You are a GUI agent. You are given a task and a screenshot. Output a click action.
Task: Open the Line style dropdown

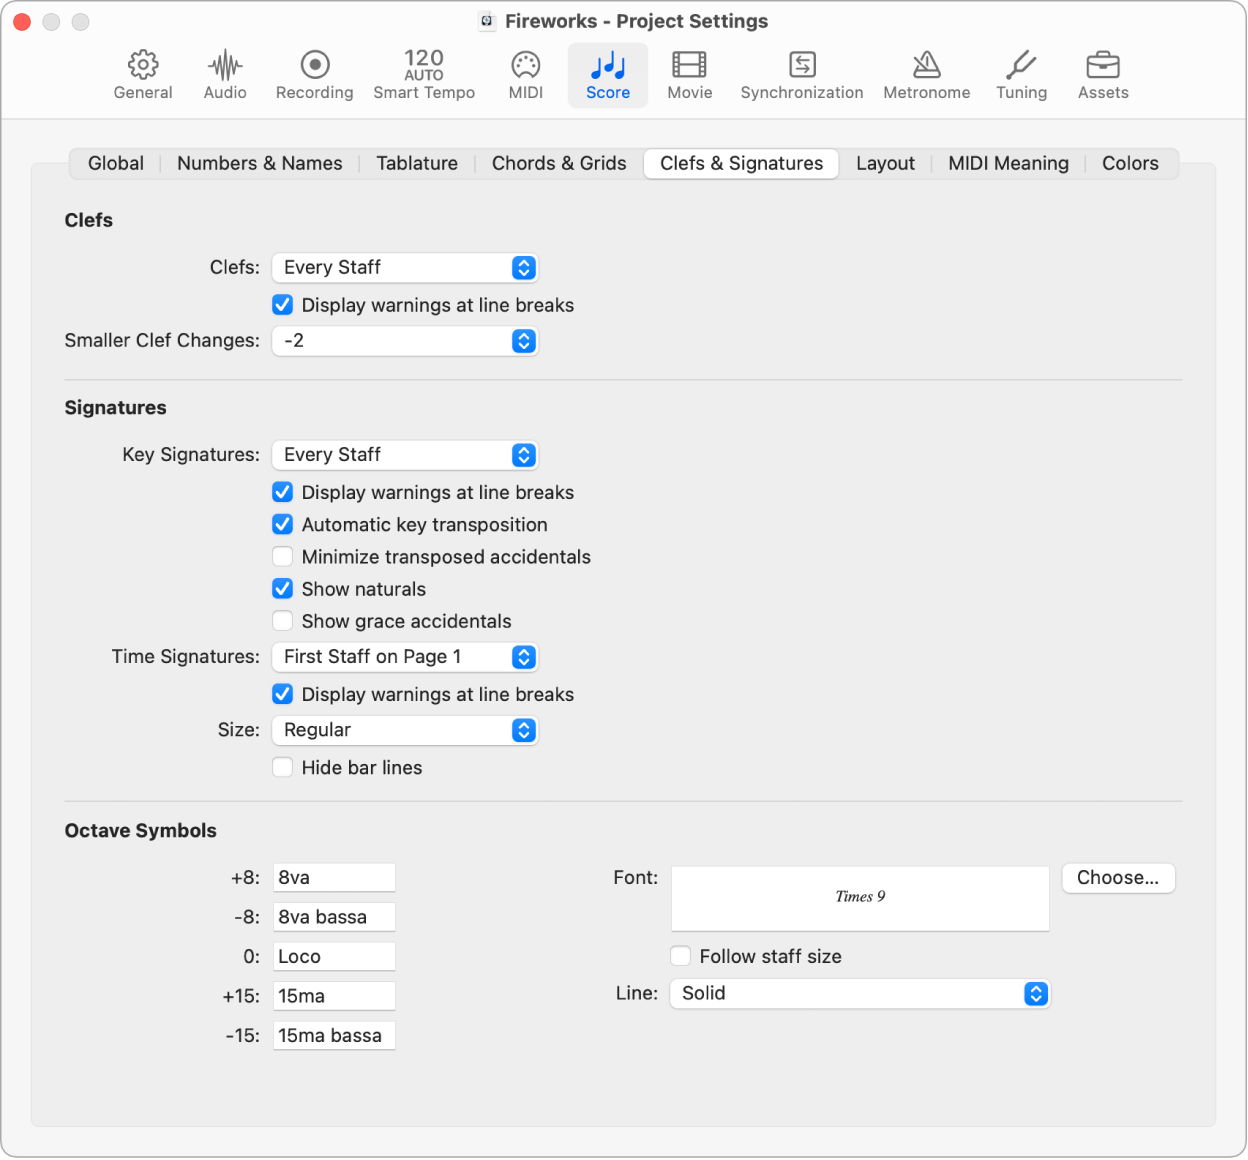[x=859, y=993]
